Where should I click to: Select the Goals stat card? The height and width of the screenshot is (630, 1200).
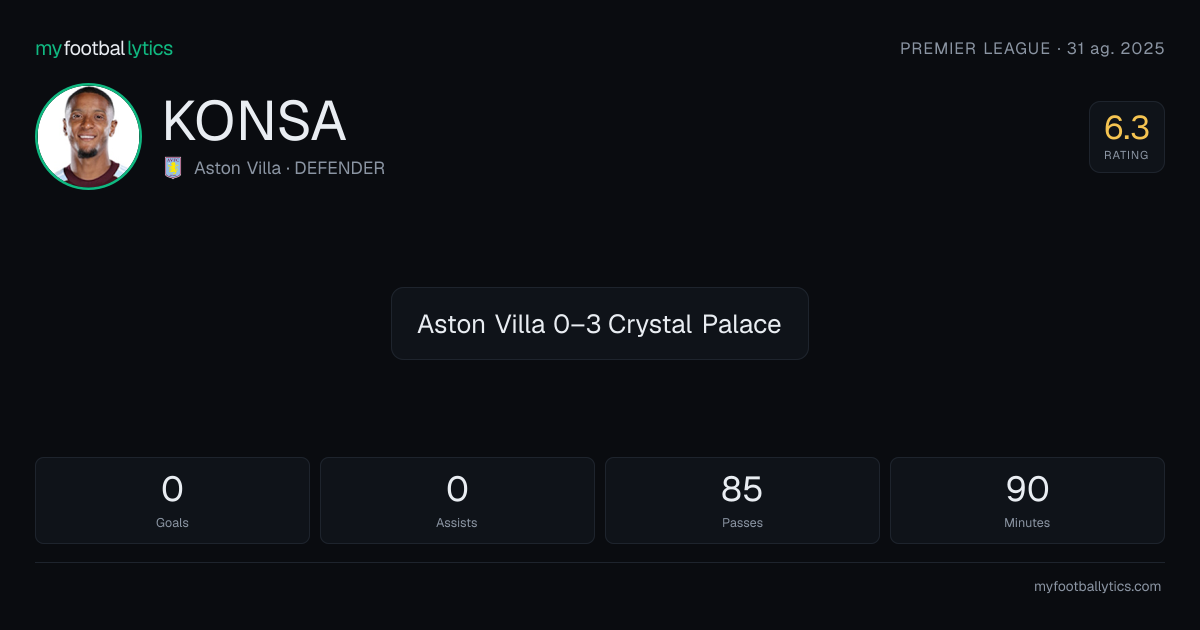172,500
